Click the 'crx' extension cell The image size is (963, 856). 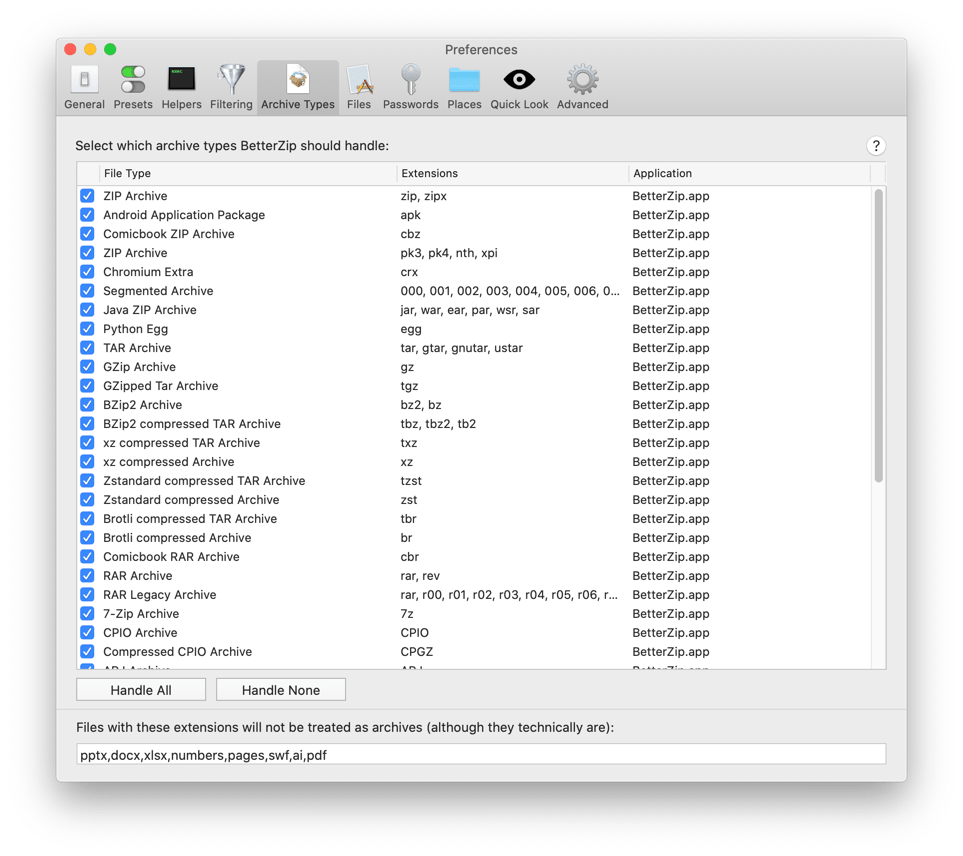coord(409,272)
